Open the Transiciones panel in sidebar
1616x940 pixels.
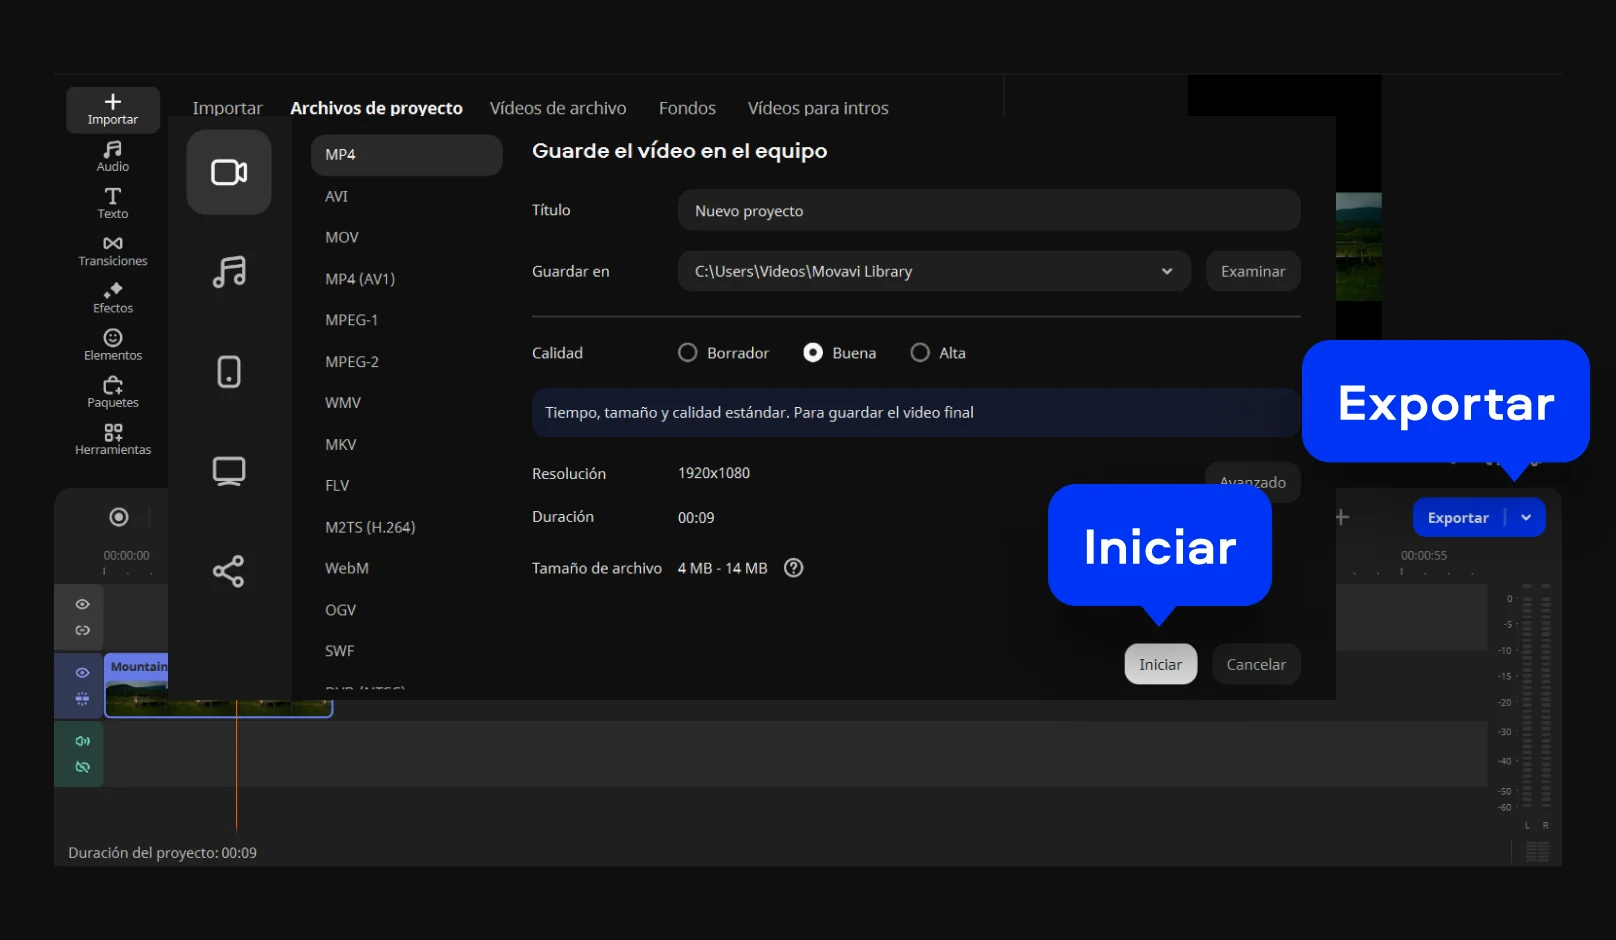[x=113, y=251]
